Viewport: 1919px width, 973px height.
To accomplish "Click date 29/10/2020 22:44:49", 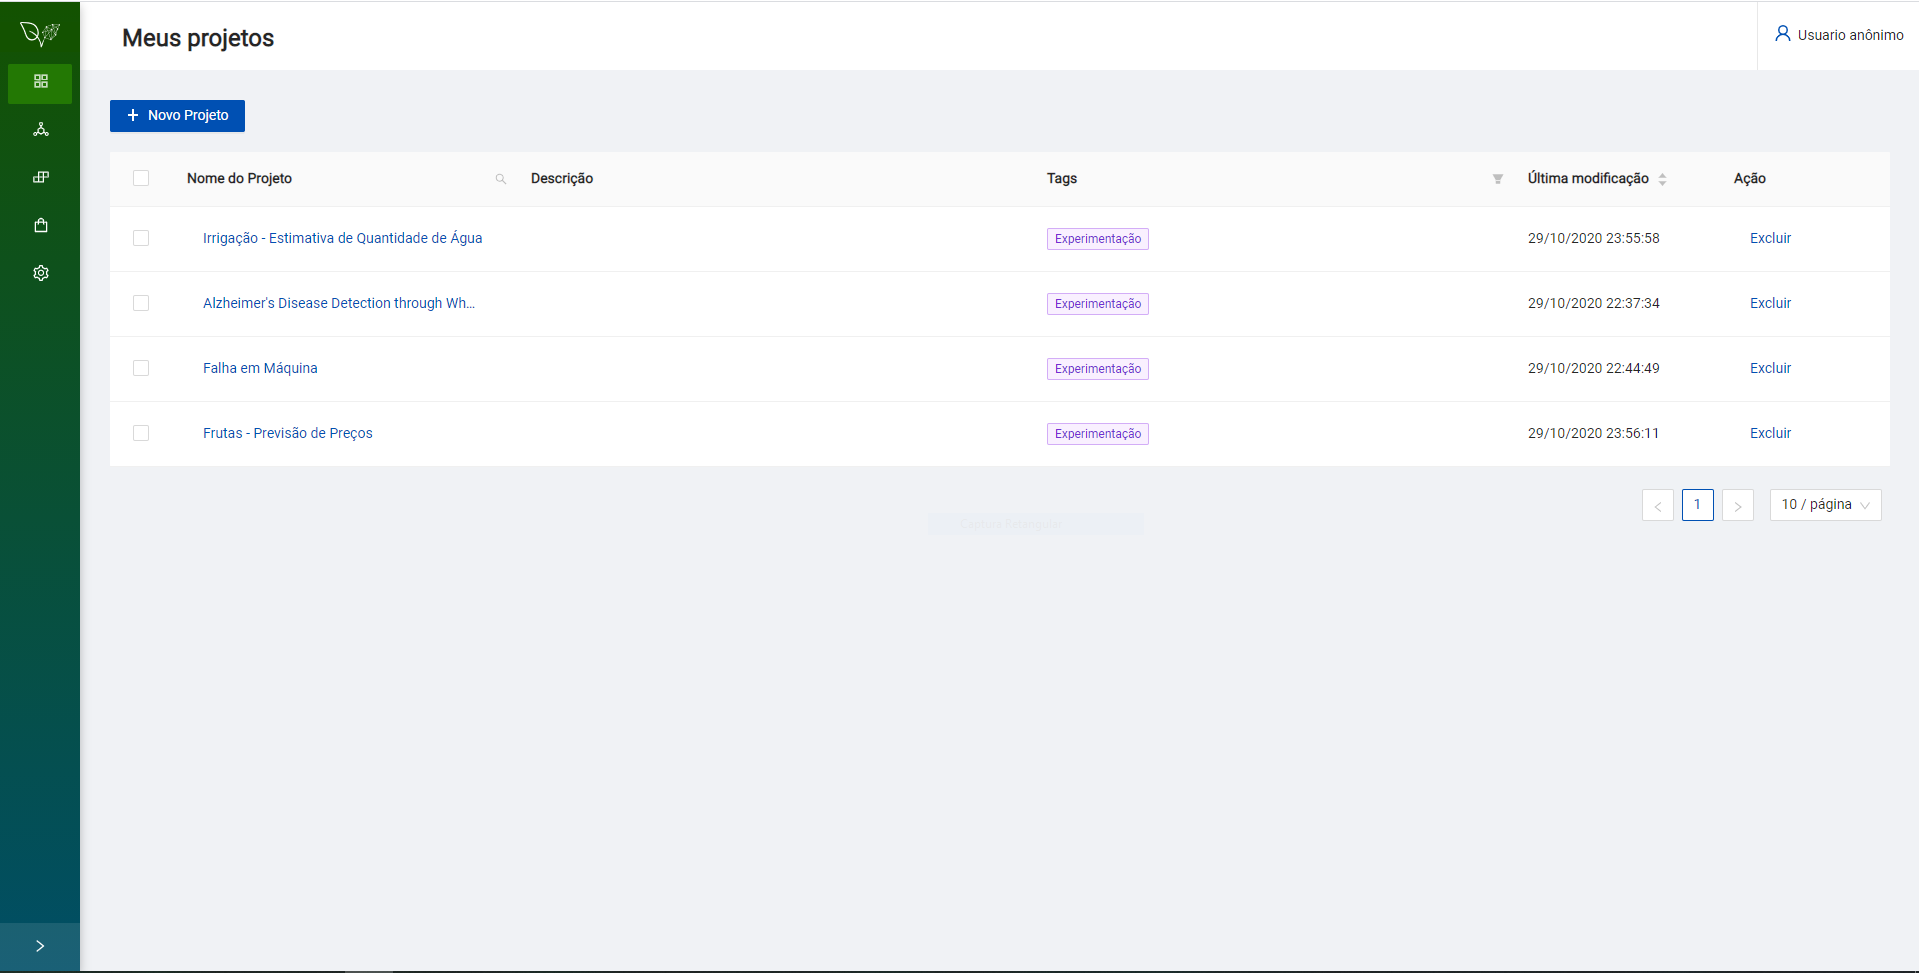I will coord(1593,368).
